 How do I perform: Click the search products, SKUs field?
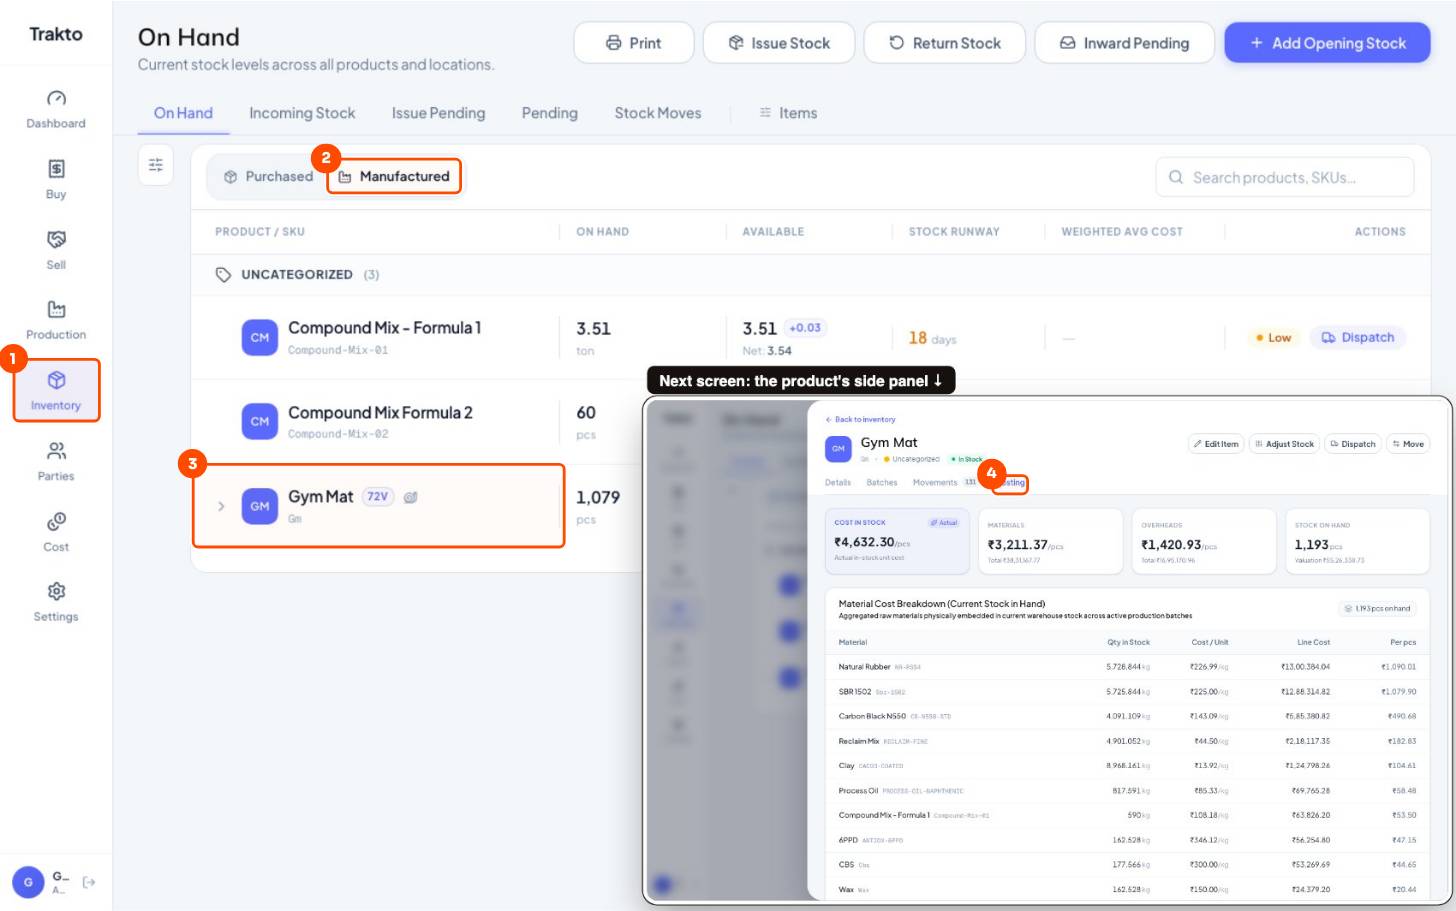point(1285,177)
